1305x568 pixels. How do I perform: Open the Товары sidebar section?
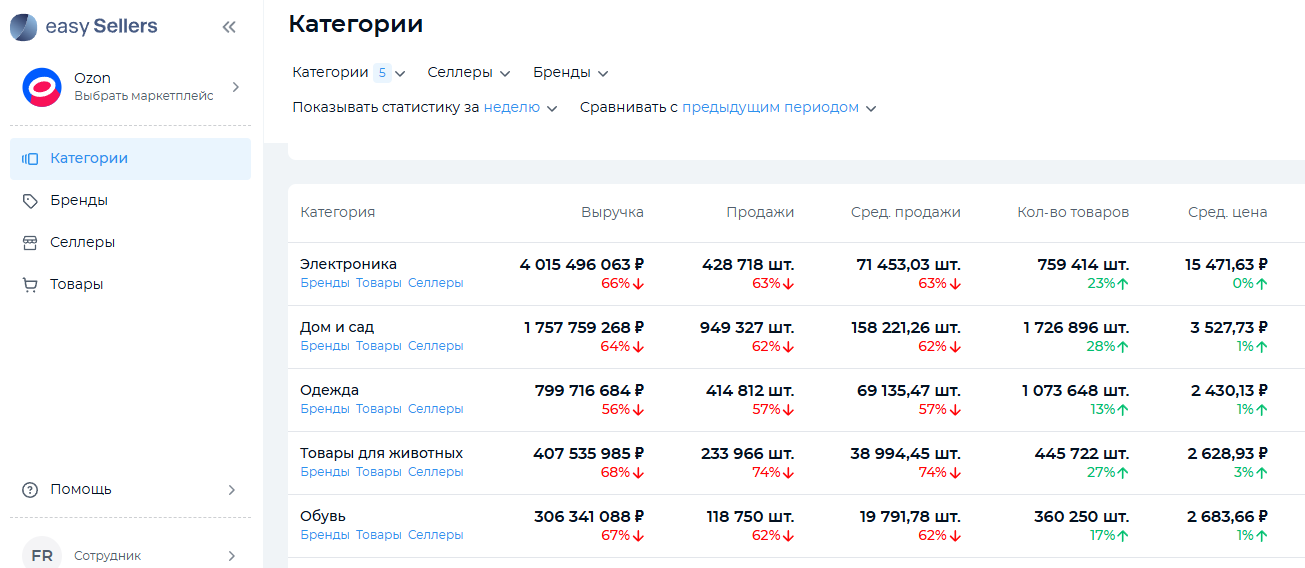click(x=77, y=285)
